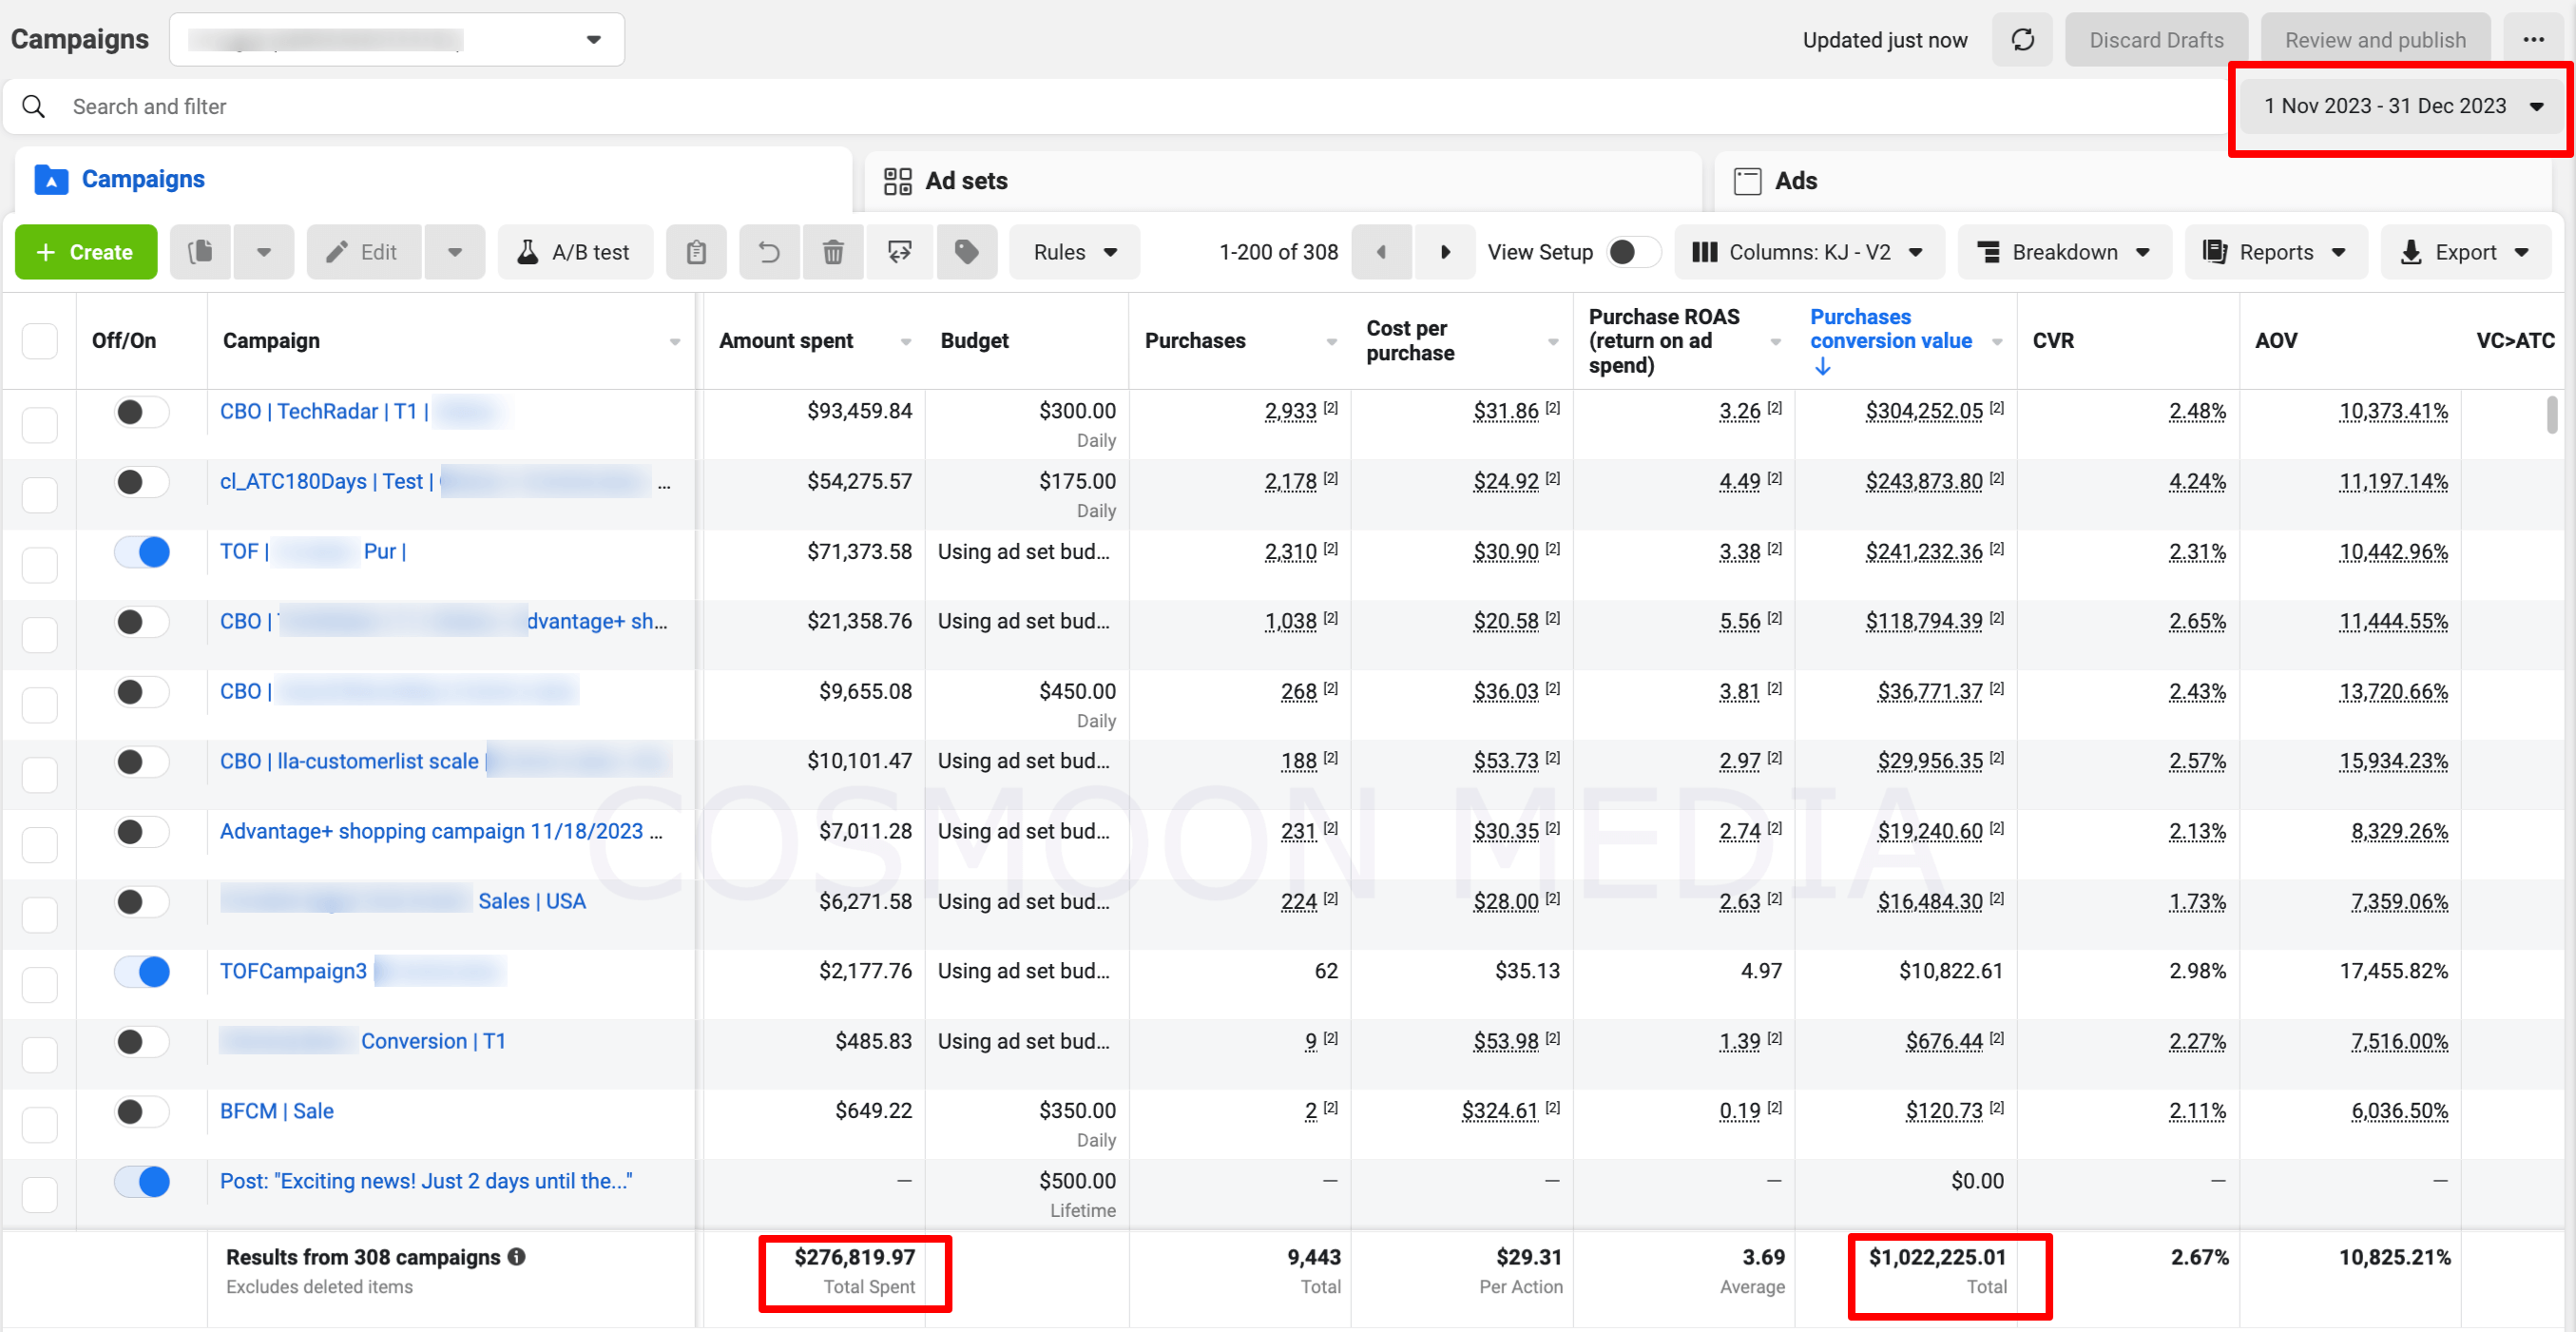Go to next page of campaigns
This screenshot has width=2576, height=1332.
1444,252
